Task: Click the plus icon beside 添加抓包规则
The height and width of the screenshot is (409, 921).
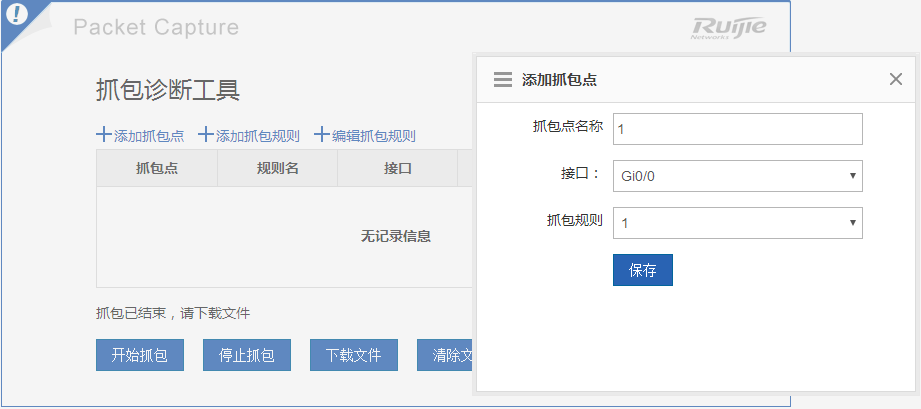Action: click(206, 135)
